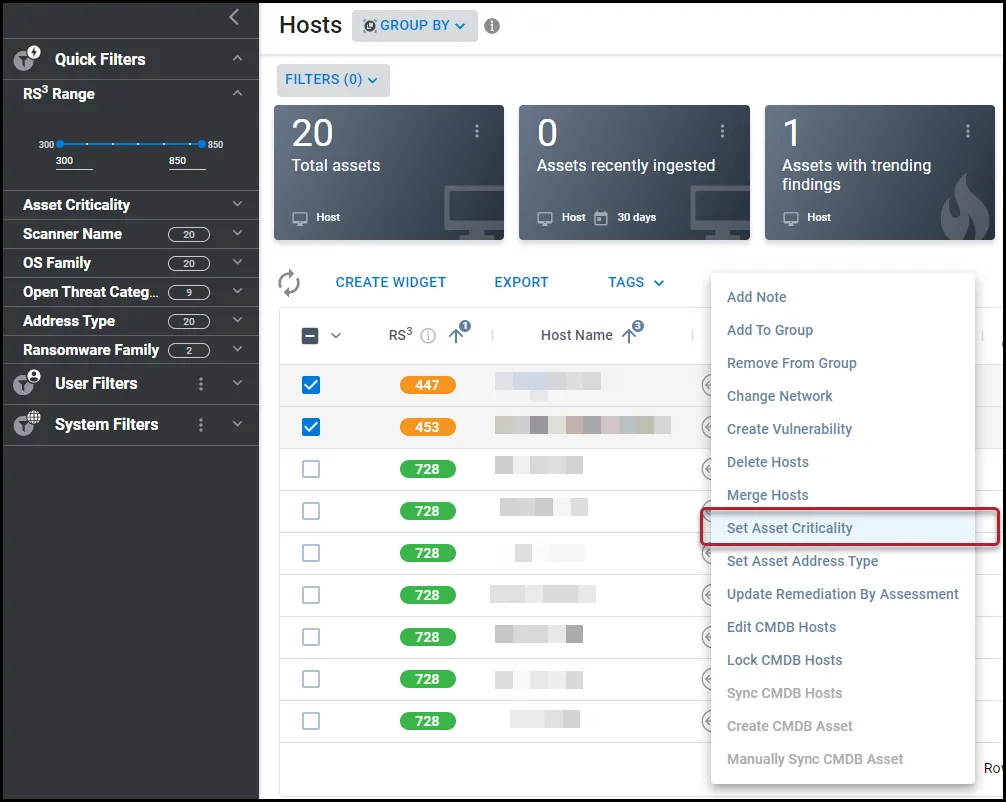Collapse the RS3 Range section
This screenshot has height=802, width=1006.
click(237, 93)
